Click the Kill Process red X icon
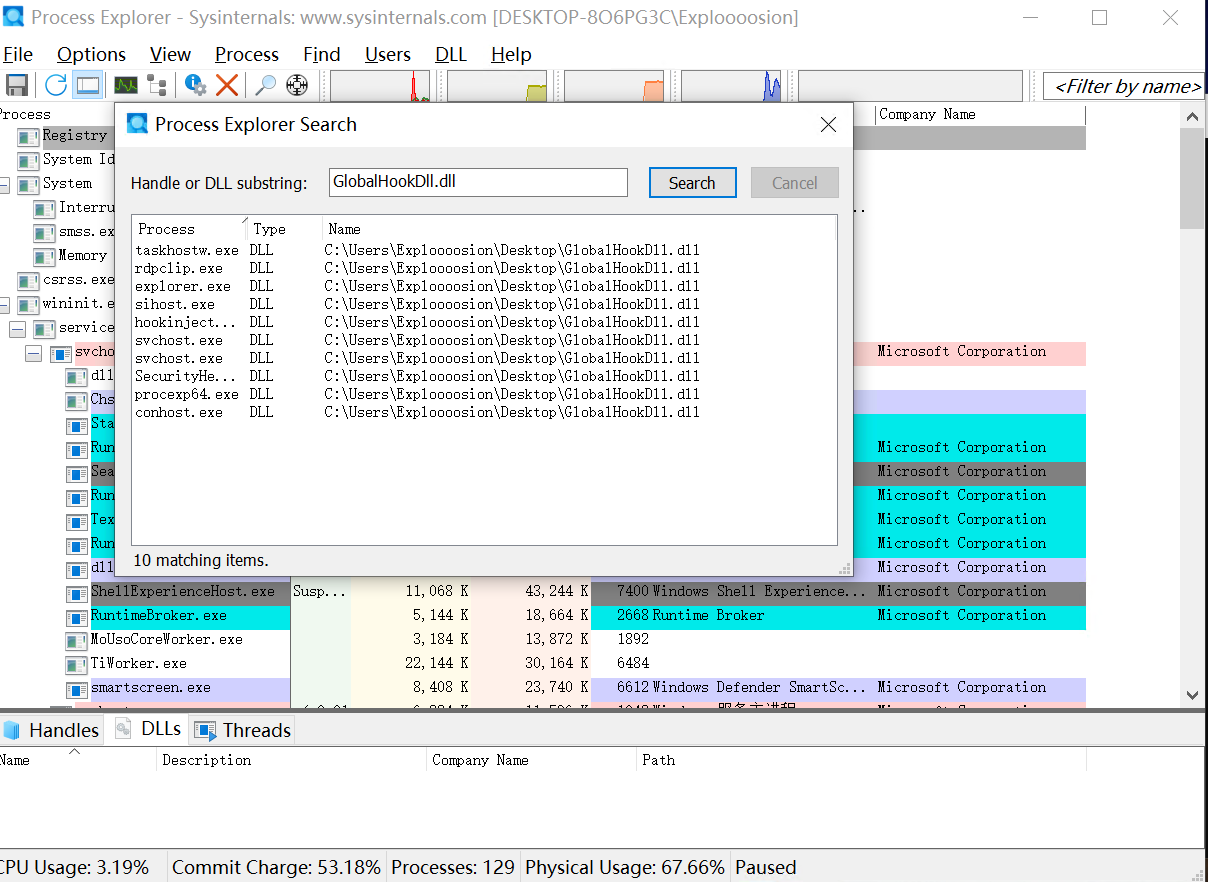 [227, 85]
